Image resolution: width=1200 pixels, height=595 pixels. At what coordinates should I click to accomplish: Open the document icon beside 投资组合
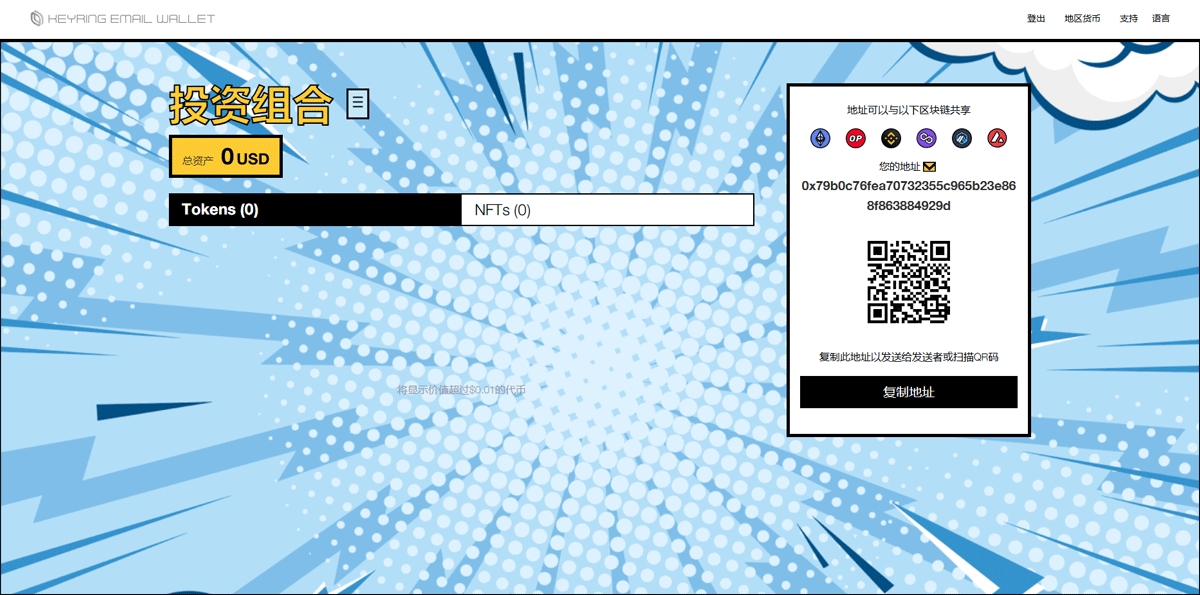(358, 103)
